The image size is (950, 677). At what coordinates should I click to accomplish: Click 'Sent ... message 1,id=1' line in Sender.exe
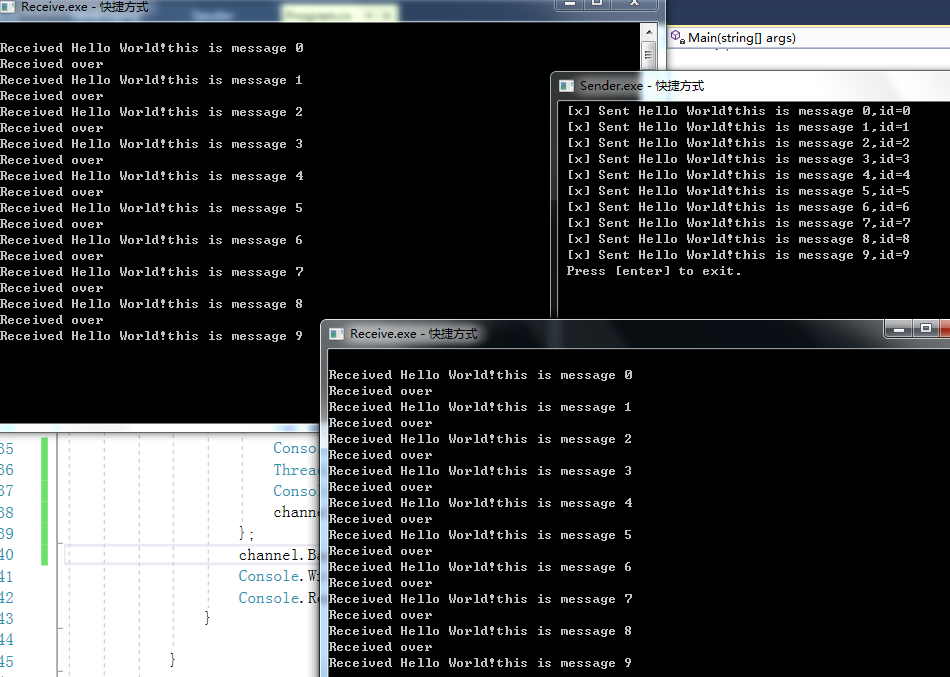pos(739,127)
